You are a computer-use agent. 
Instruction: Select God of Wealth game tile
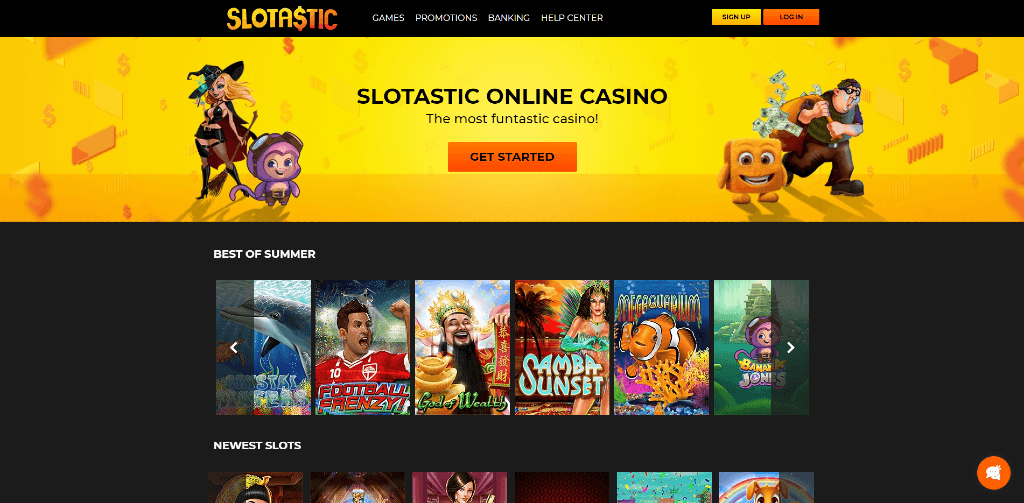point(462,348)
